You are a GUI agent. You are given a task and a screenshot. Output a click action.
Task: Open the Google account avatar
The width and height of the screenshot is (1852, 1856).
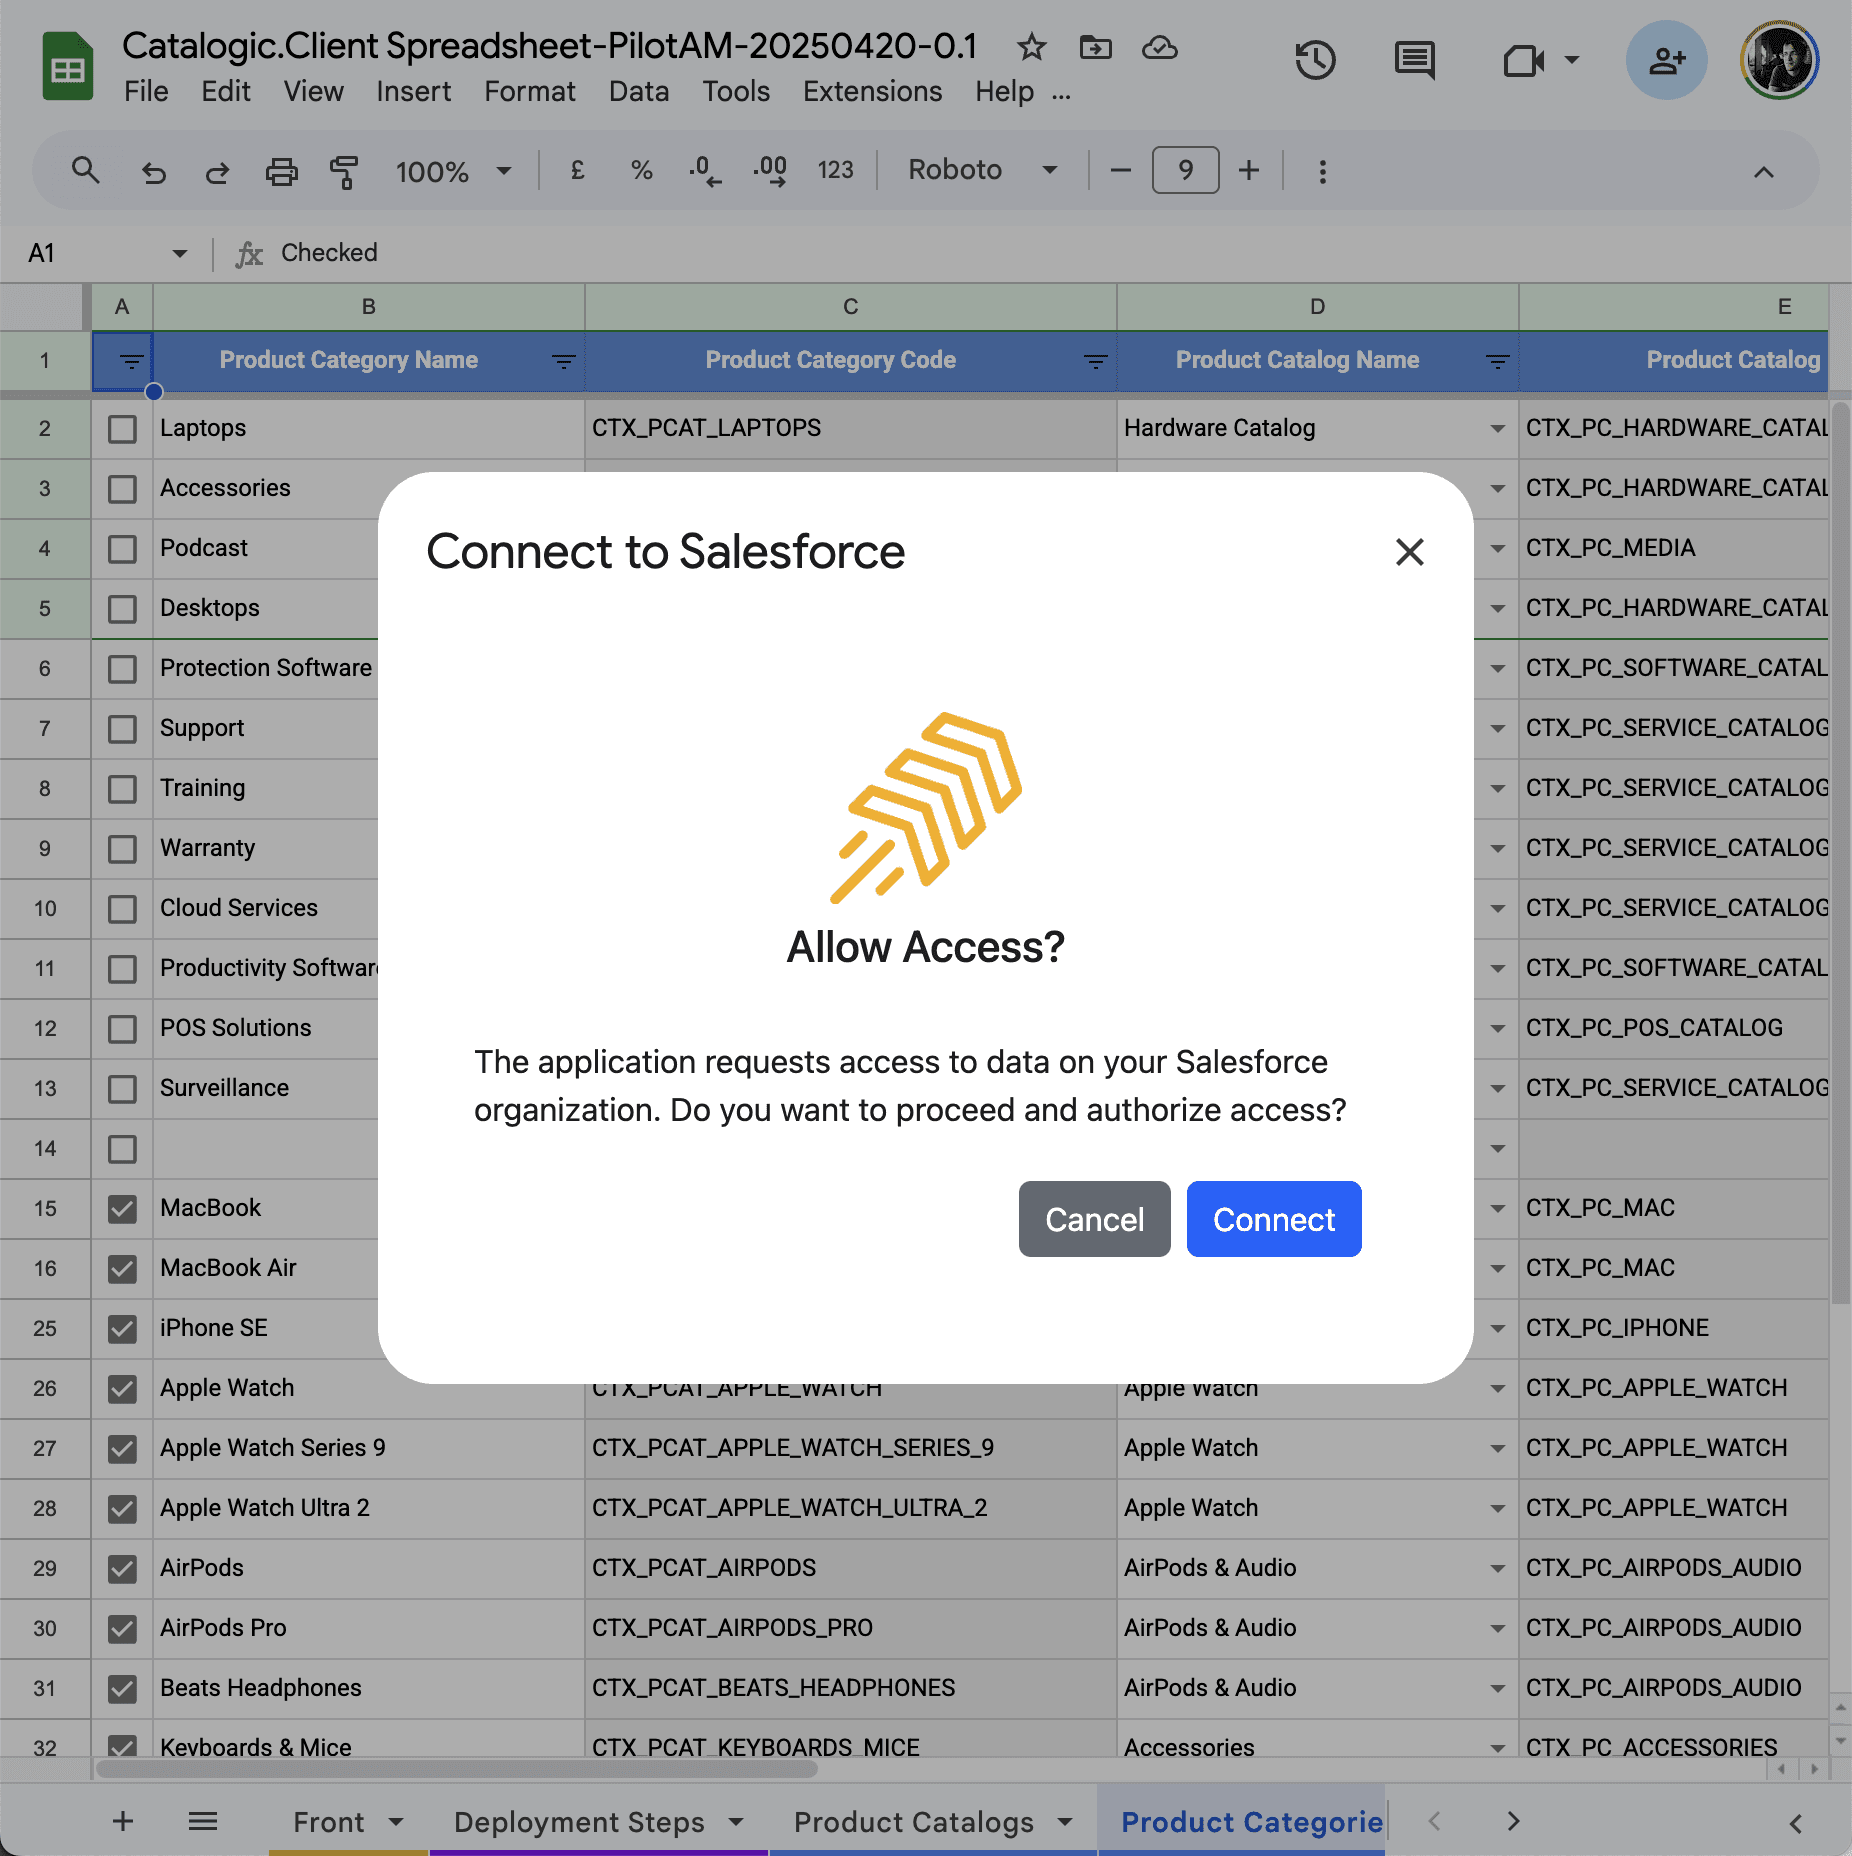point(1779,60)
